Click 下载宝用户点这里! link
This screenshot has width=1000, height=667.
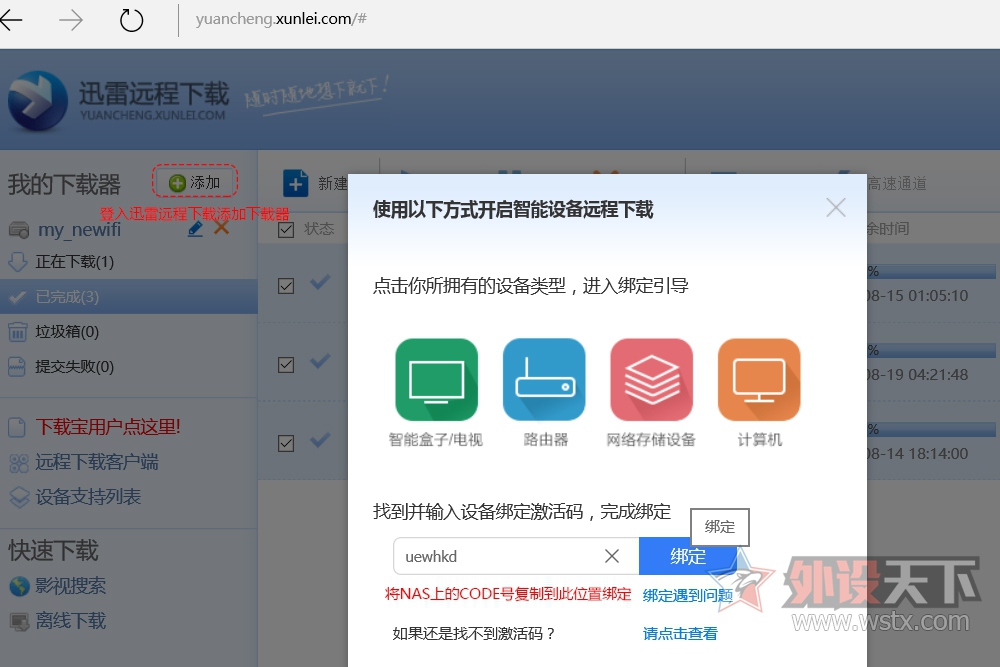(x=108, y=427)
